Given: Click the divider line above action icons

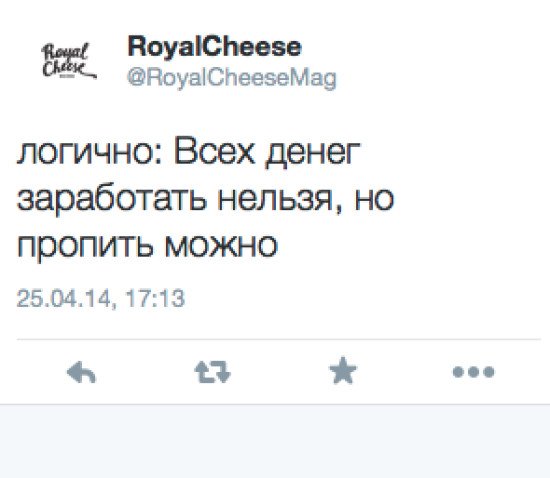Looking at the screenshot, I should point(279,339).
